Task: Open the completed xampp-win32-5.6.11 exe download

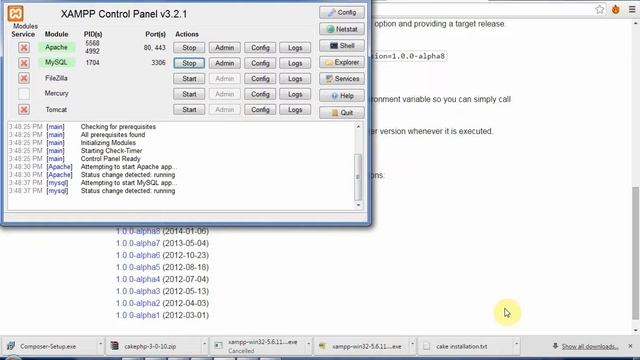Action: (x=362, y=347)
